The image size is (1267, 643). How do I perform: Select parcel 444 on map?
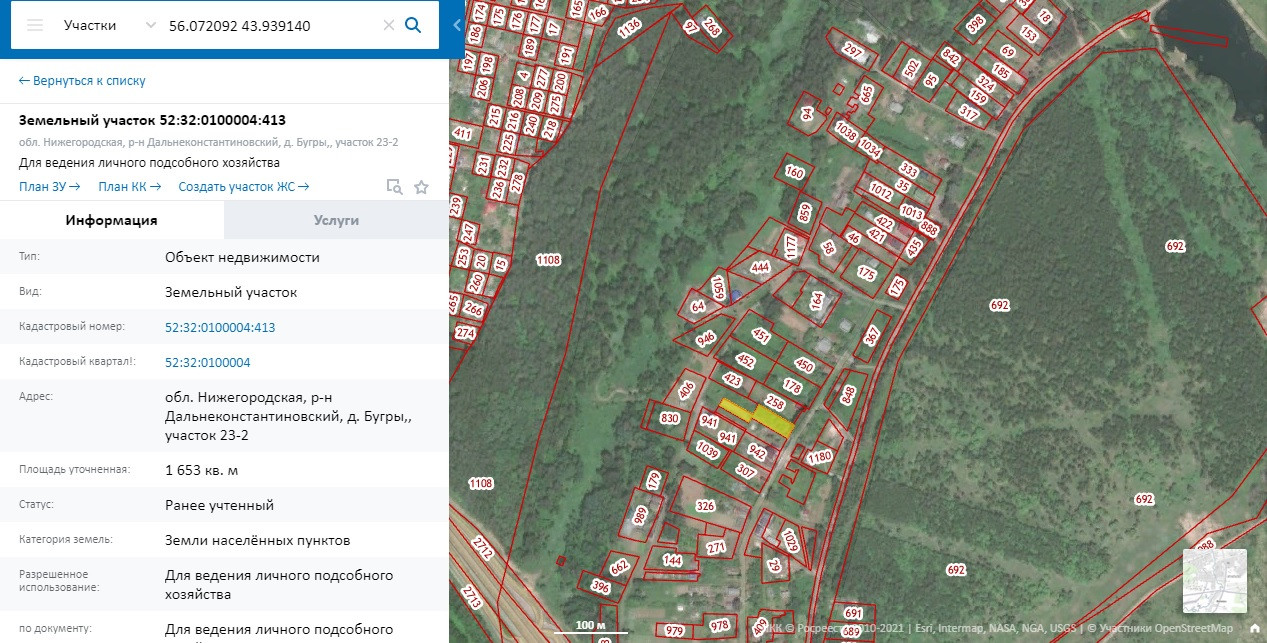point(760,267)
